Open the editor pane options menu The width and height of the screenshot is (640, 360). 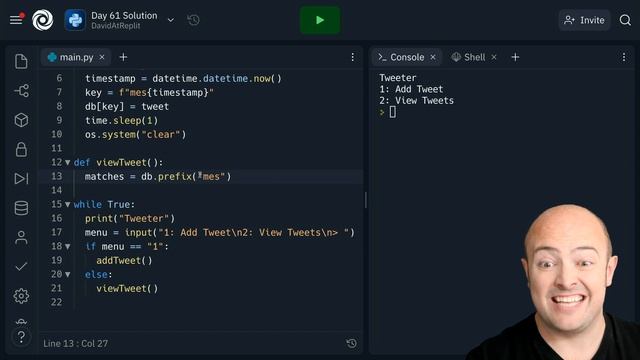pyautogui.click(x=353, y=57)
